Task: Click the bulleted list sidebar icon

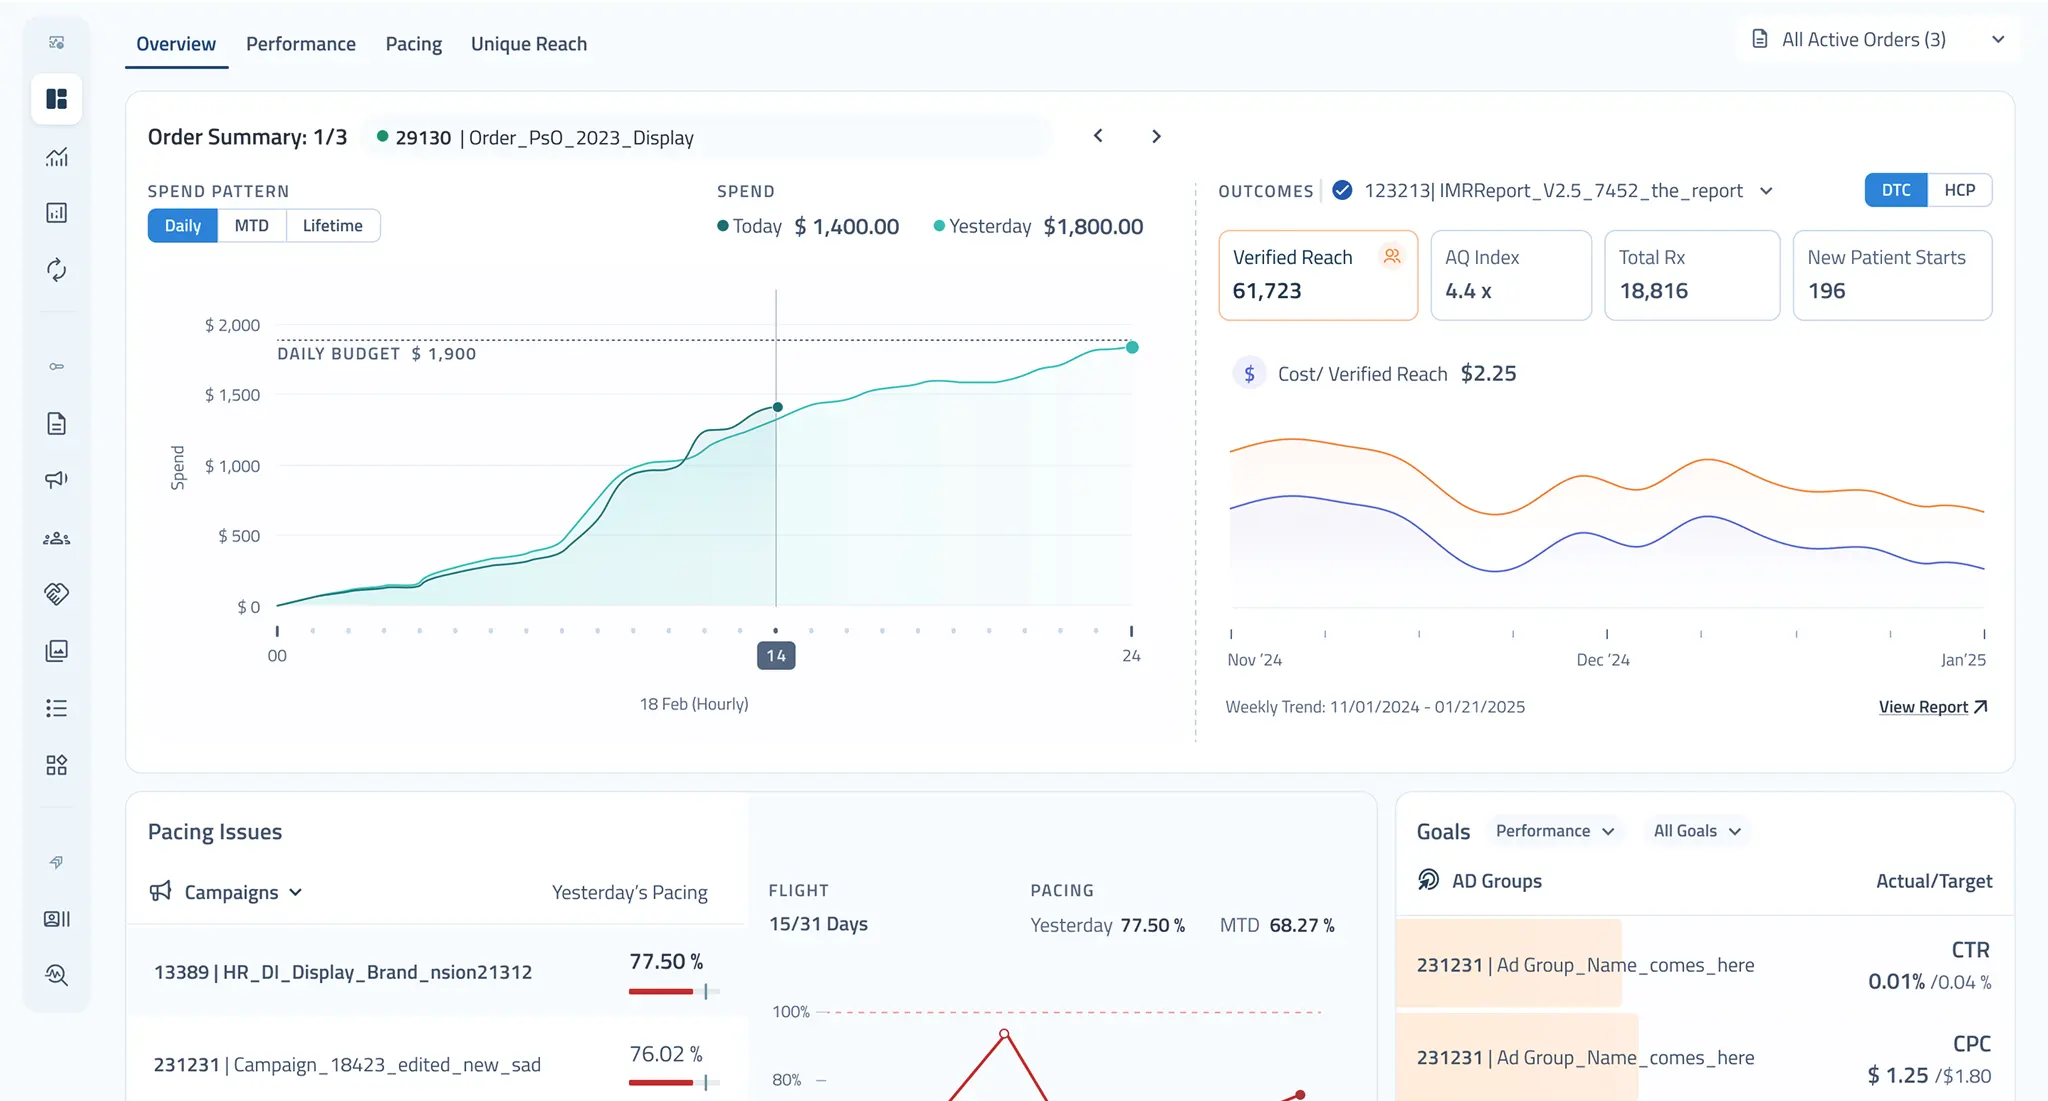Action: (56, 708)
